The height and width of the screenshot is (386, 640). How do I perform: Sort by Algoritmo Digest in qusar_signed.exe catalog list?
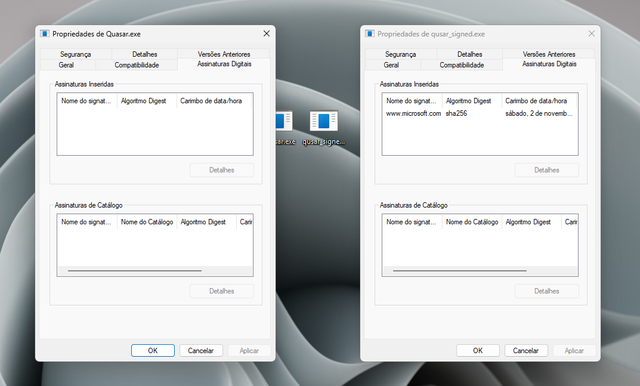point(531,222)
